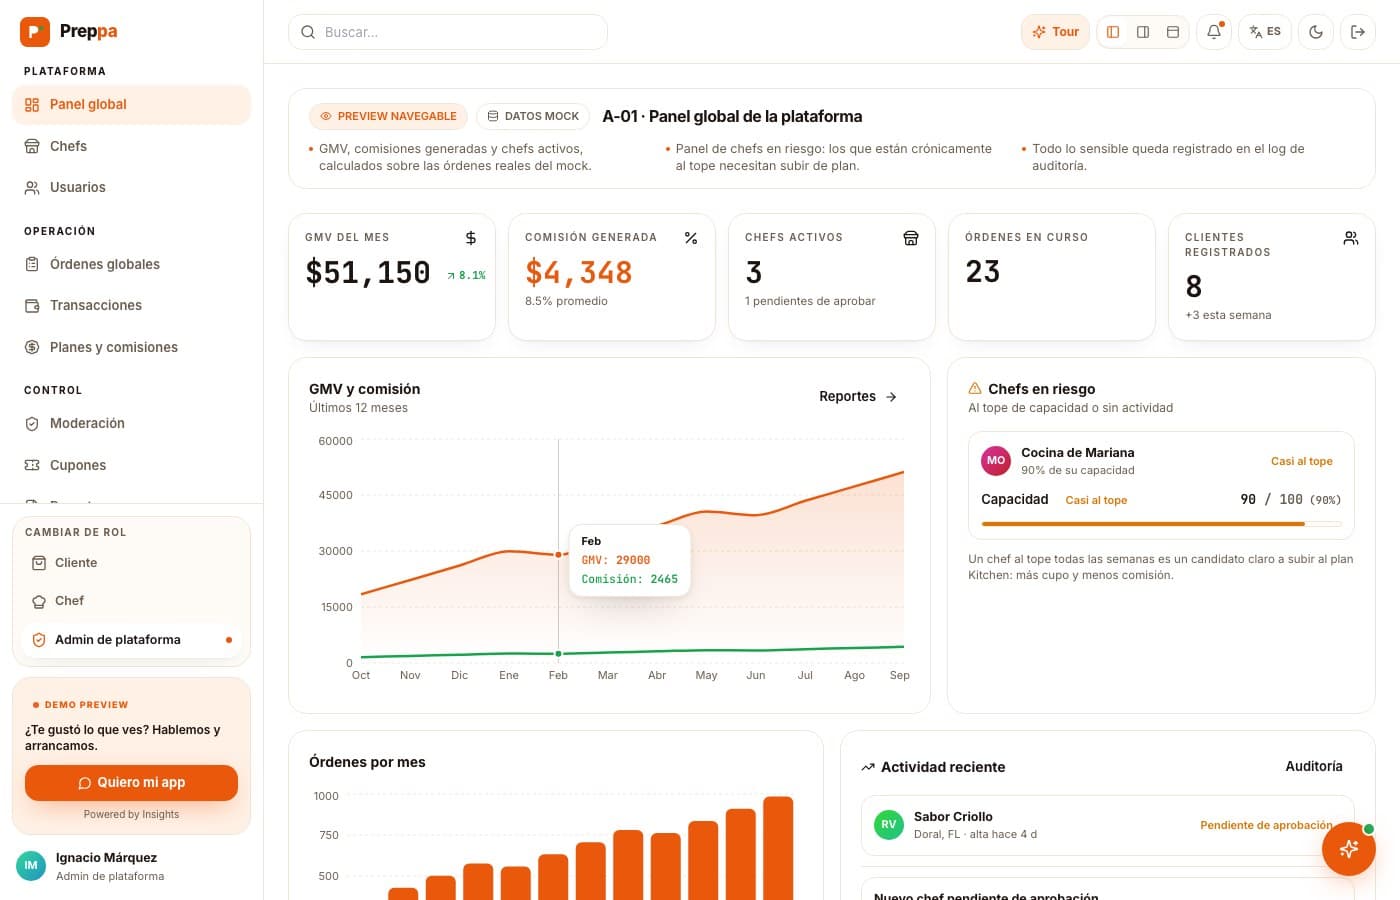Go to Moderación section
This screenshot has width=1400, height=900.
click(x=131, y=423)
